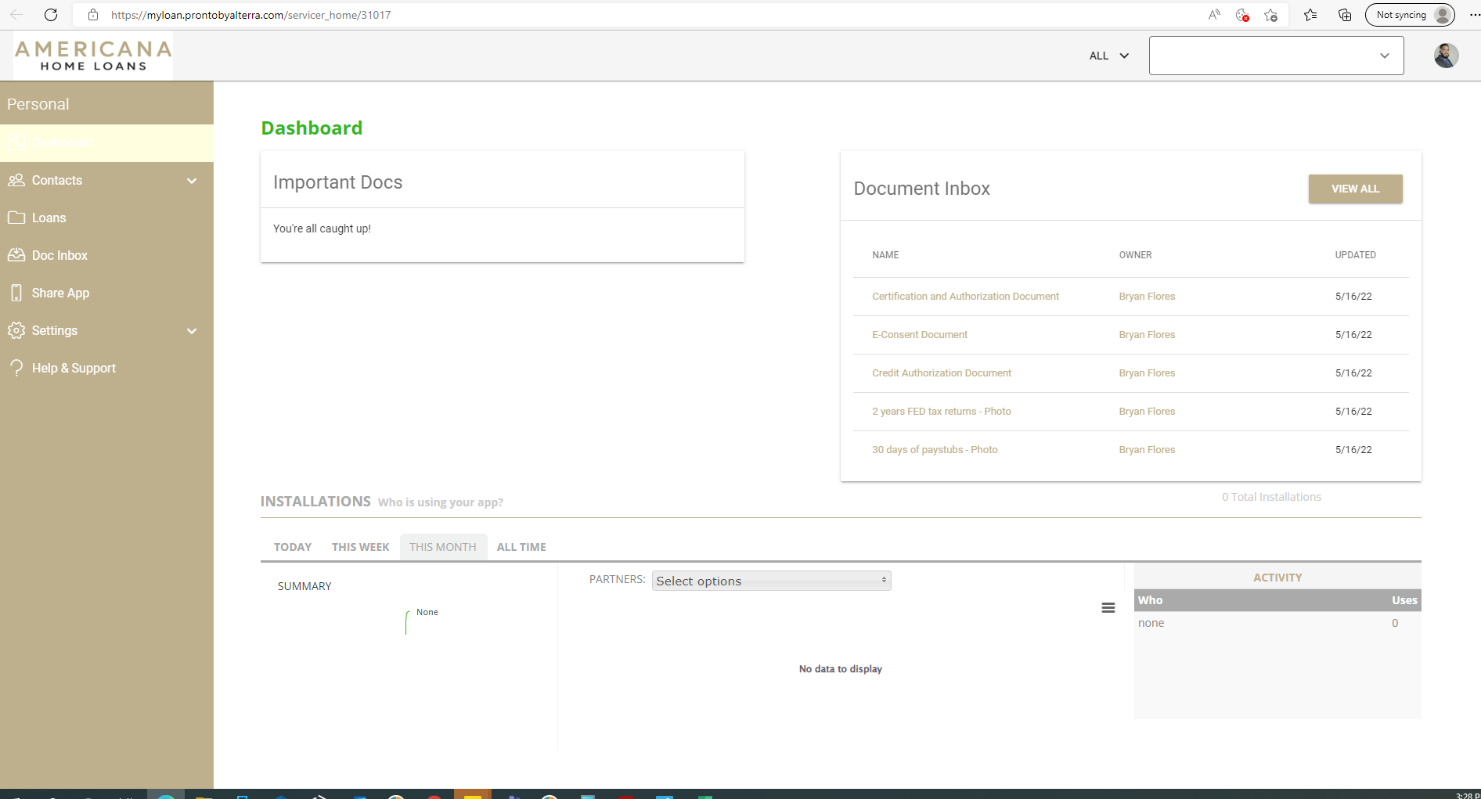The image size is (1481, 799).
Task: Refresh the browser page
Action: click(x=51, y=15)
